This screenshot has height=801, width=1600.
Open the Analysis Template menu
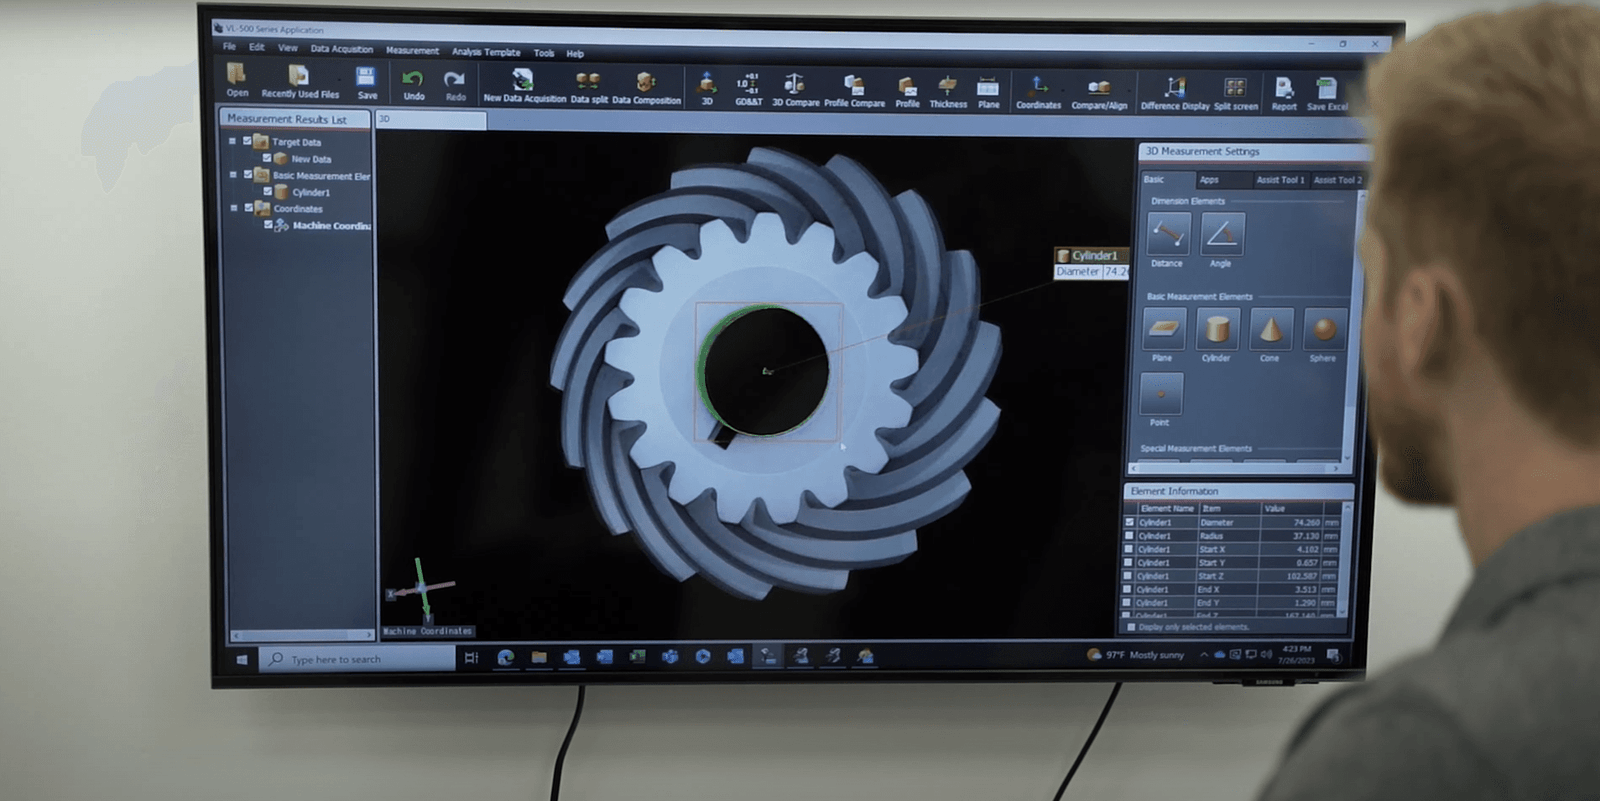(486, 52)
